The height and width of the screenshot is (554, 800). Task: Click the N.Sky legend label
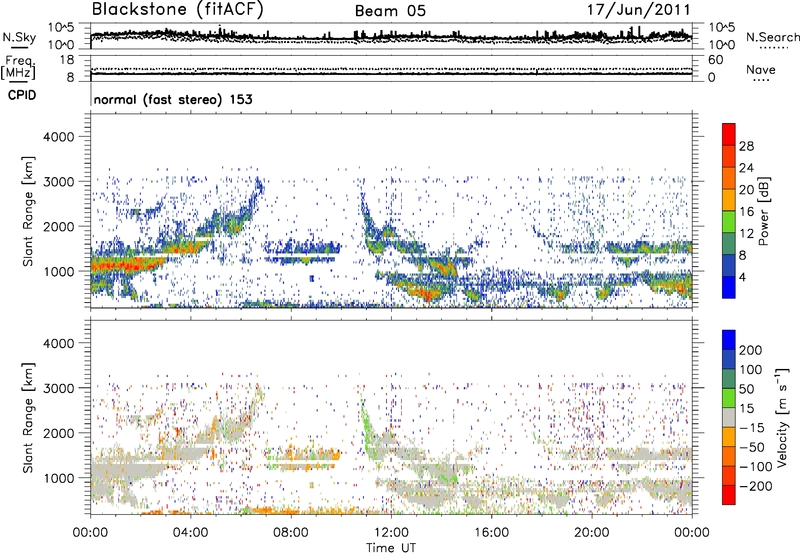coord(19,37)
